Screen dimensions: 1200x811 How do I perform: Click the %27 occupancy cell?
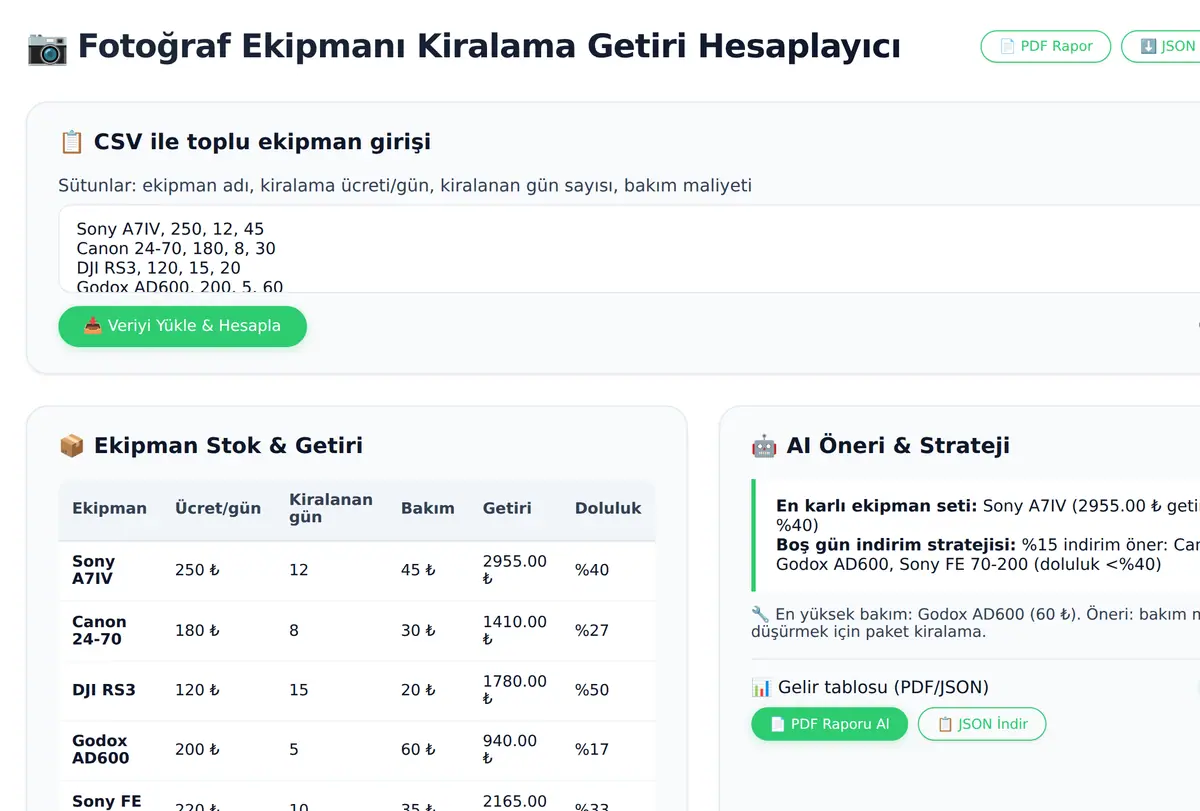592,630
